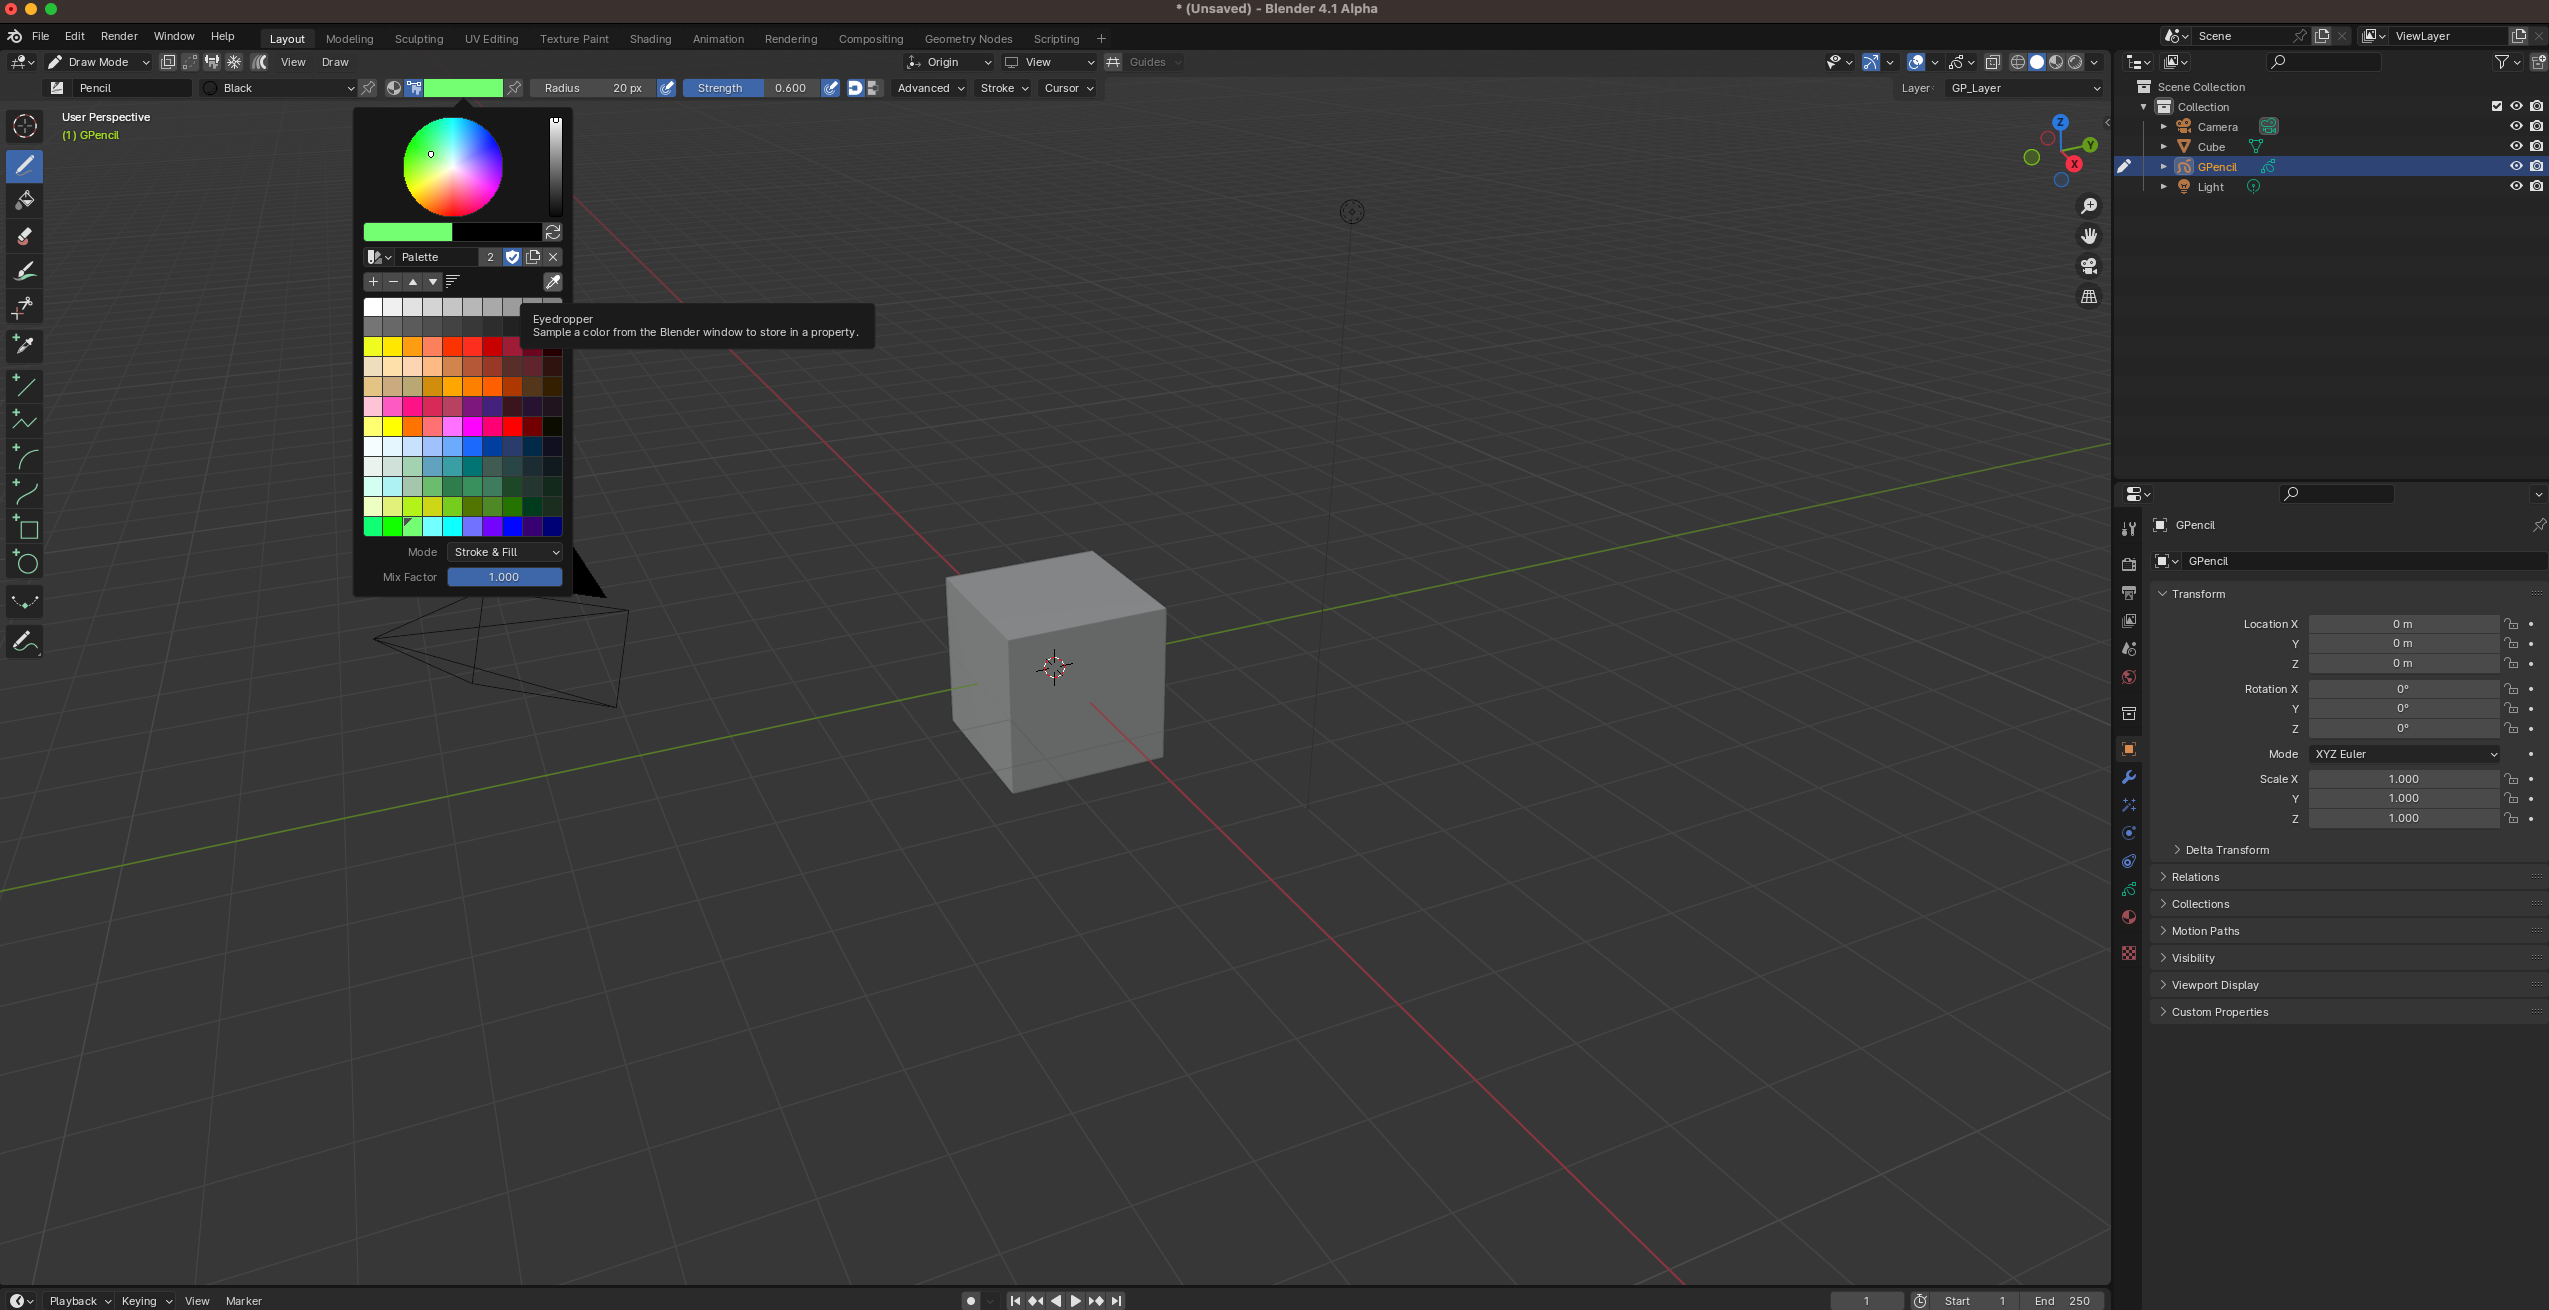Select the Curve tool
The image size is (2549, 1310).
pyautogui.click(x=25, y=492)
